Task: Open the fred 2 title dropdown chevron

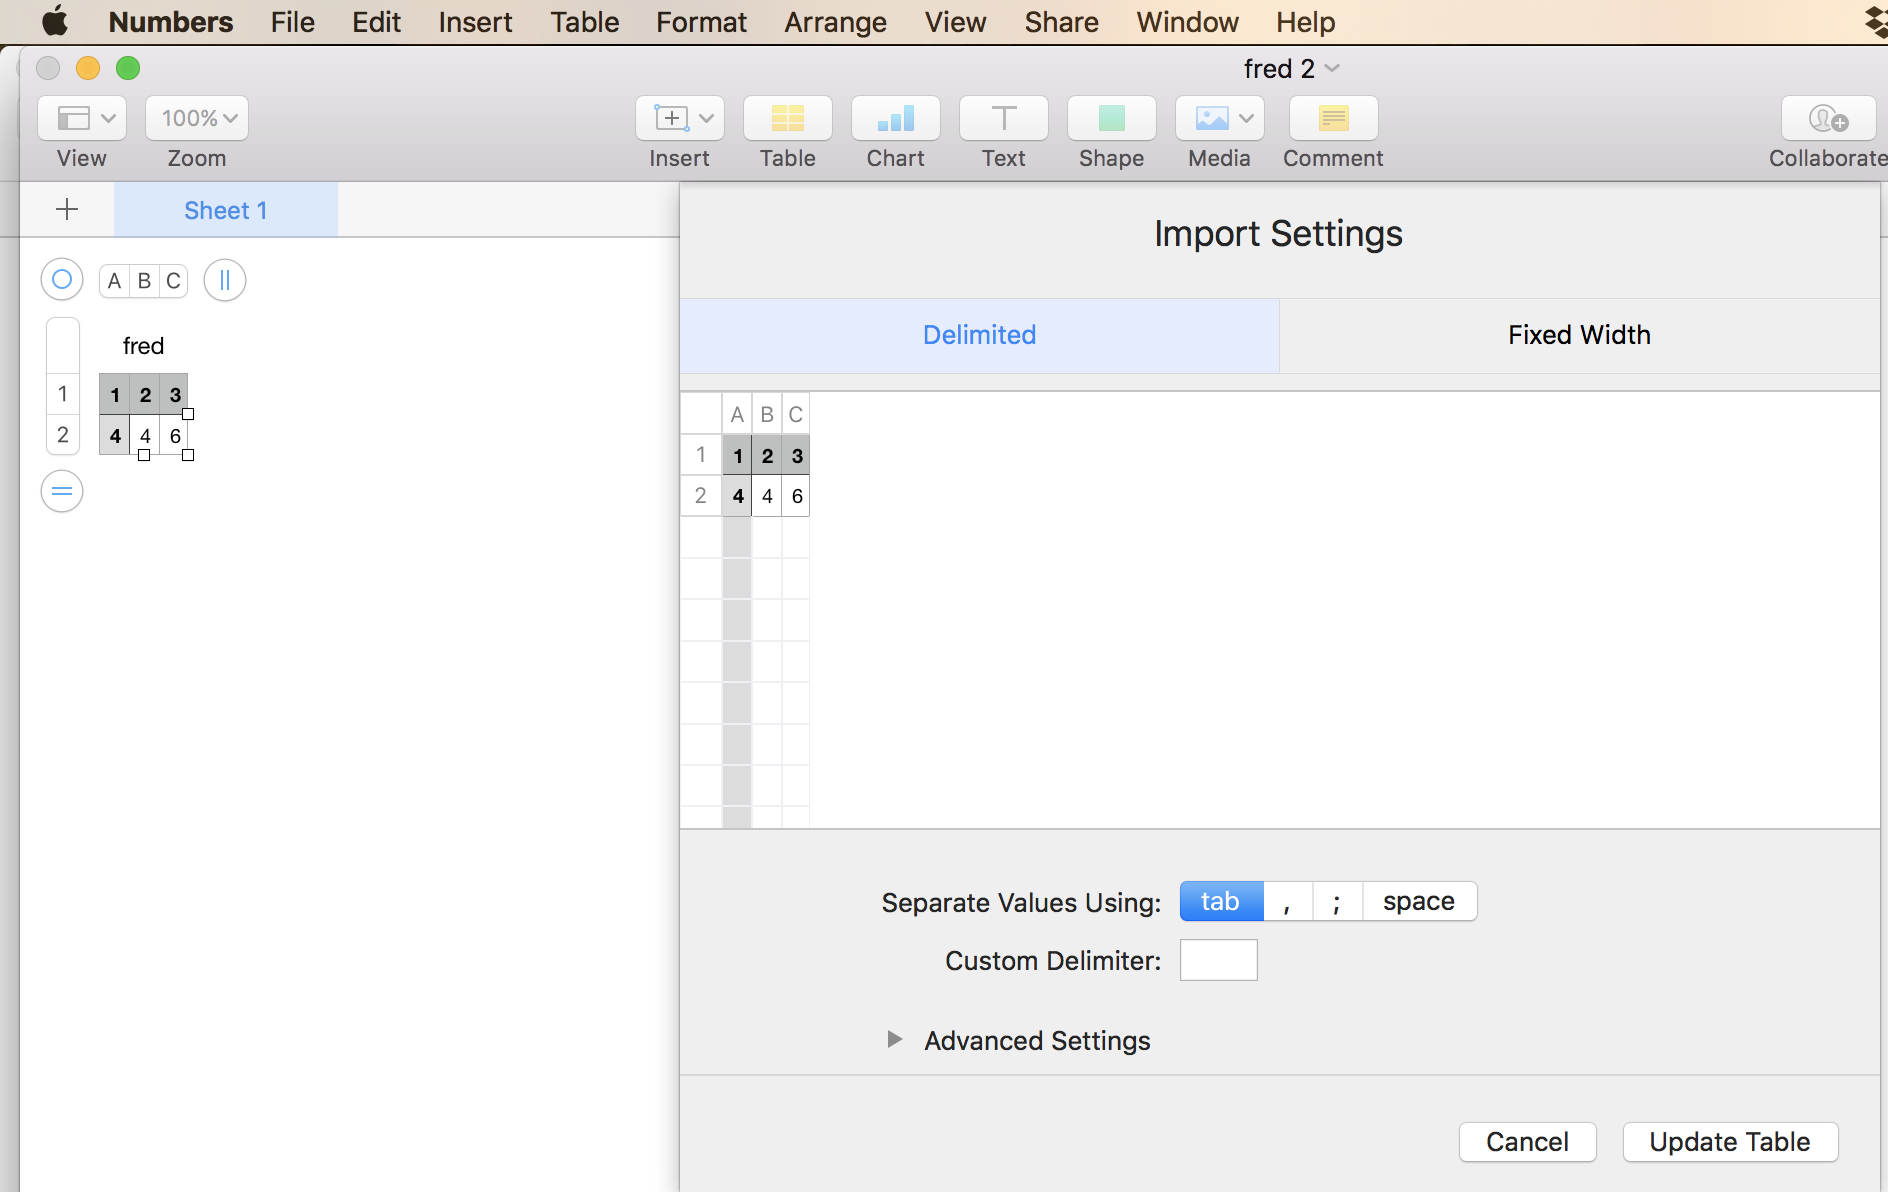Action: tap(1332, 68)
